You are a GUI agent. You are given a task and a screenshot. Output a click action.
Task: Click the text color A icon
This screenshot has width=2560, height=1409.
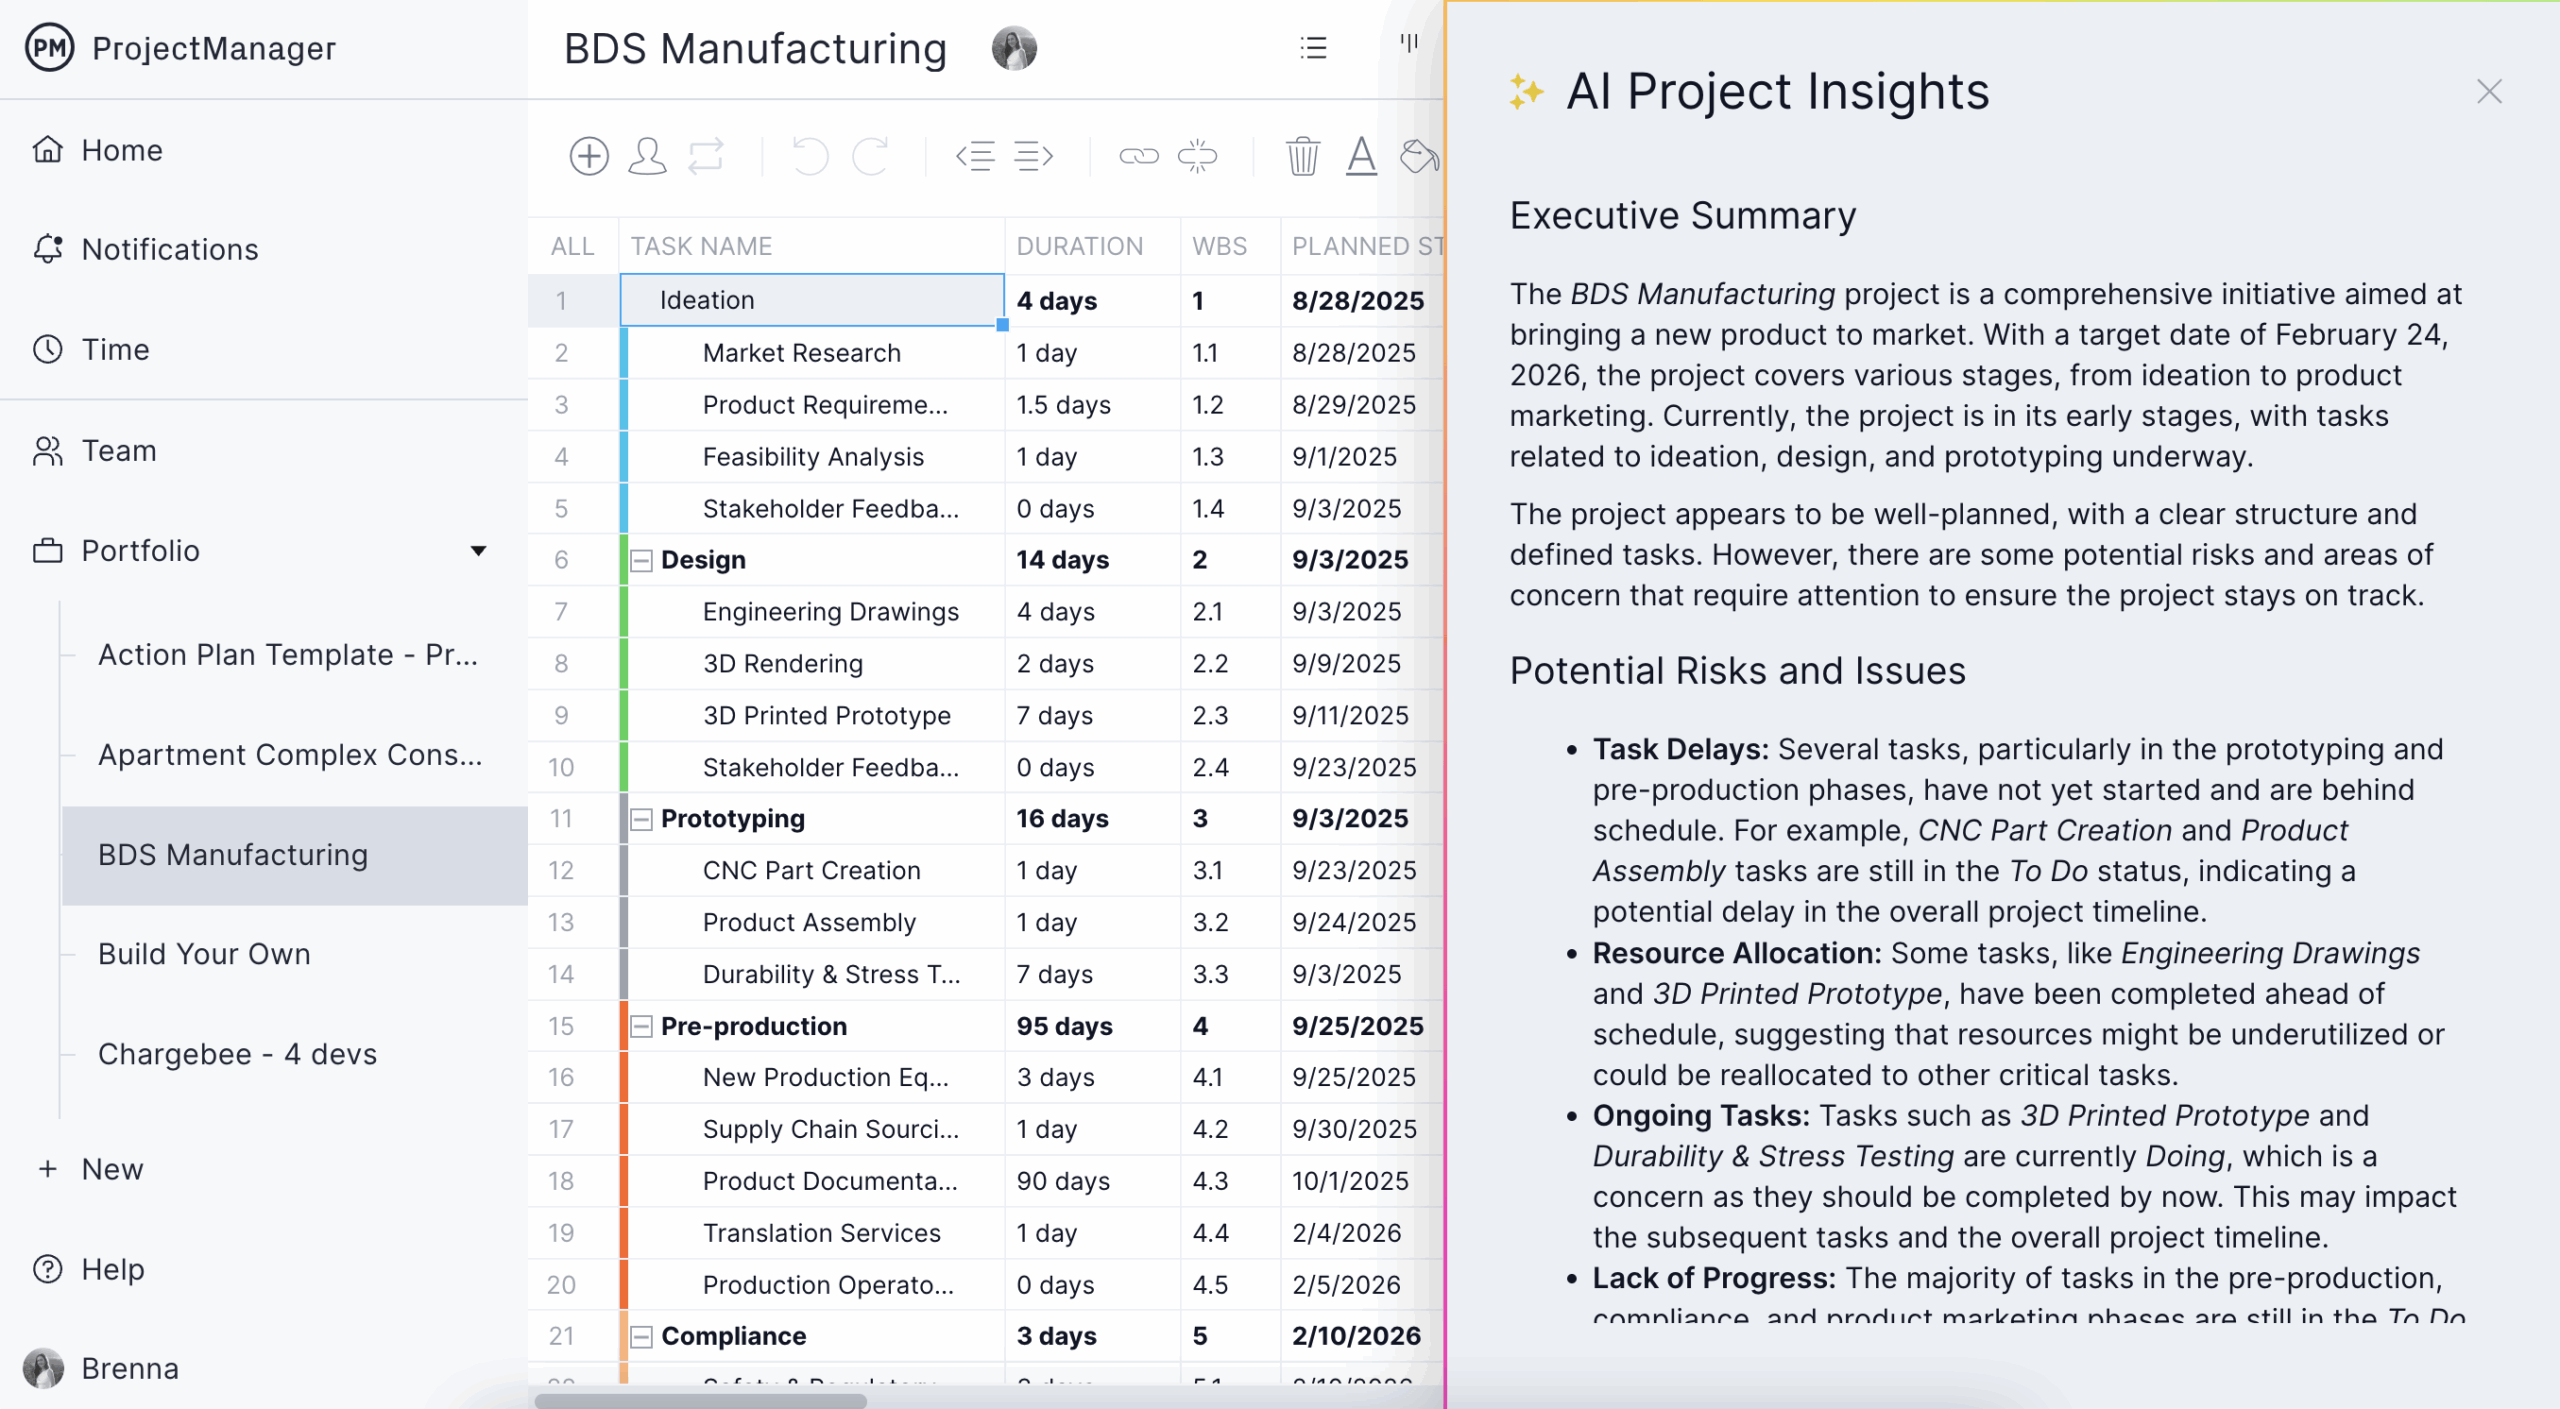(x=1360, y=156)
